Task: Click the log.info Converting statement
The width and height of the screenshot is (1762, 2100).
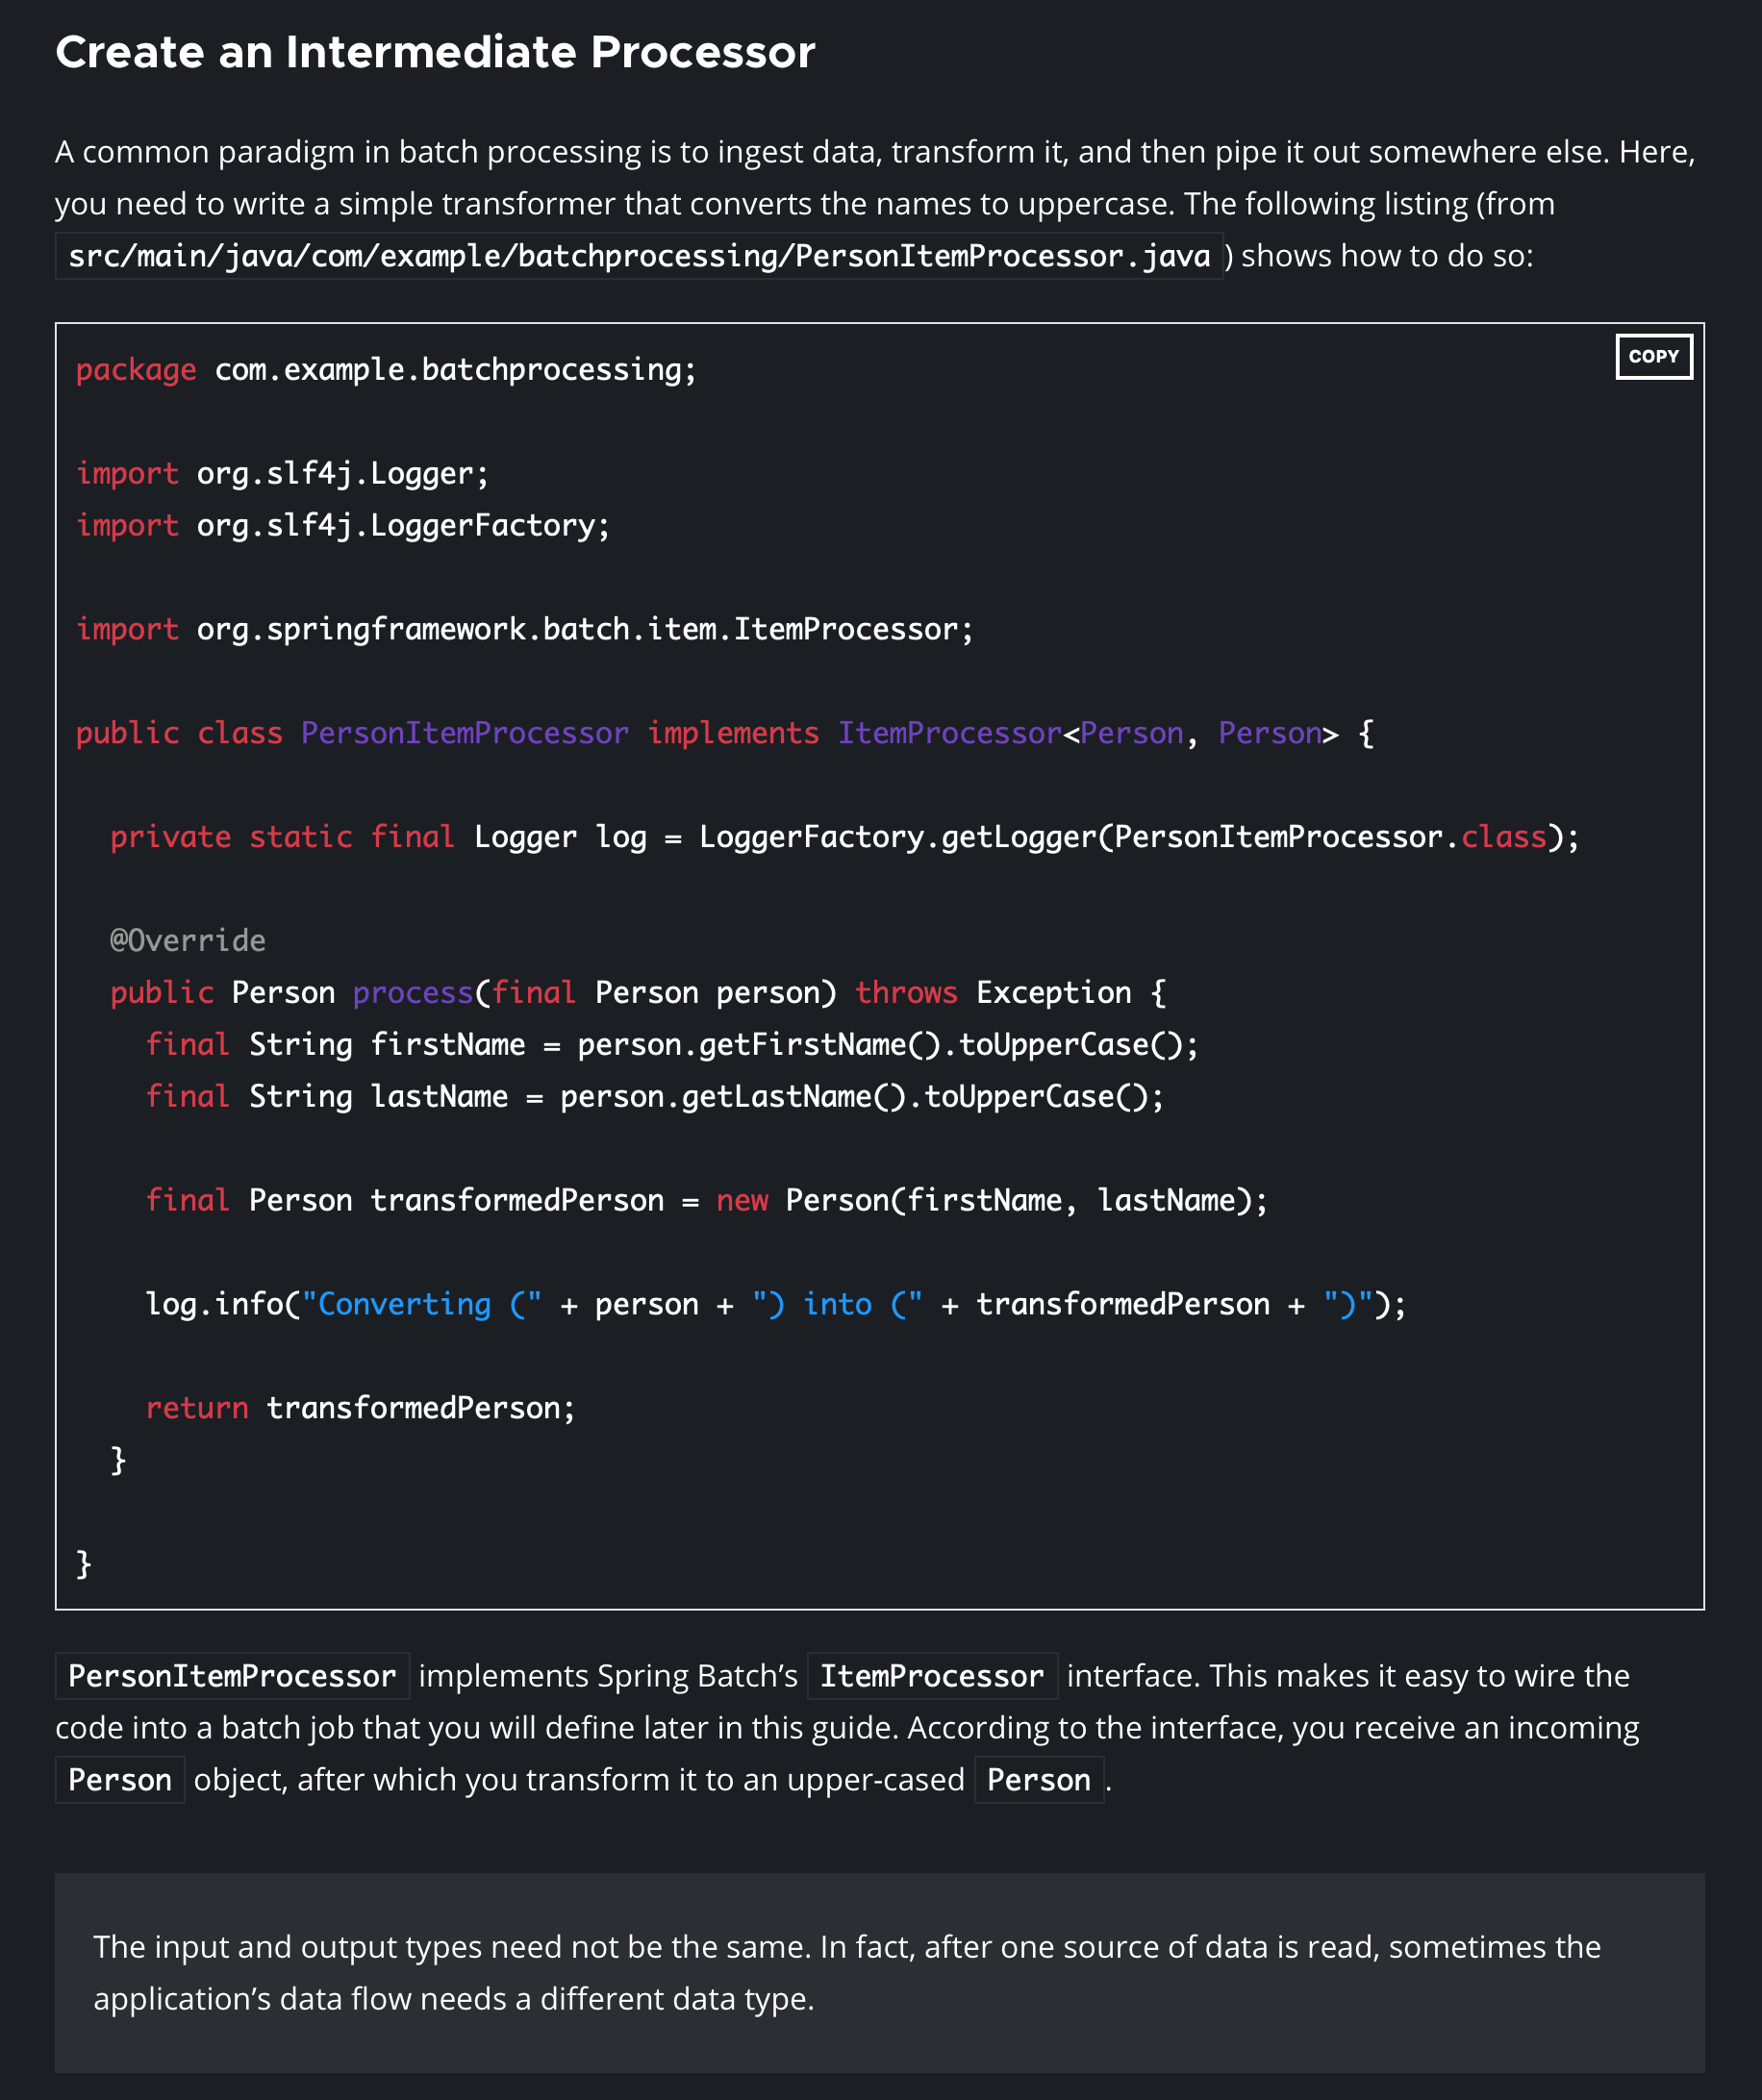Action: (775, 1304)
